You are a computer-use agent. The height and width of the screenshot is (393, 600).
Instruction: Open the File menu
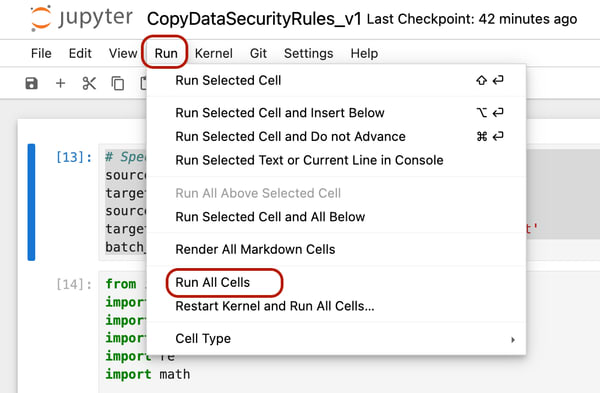tap(41, 53)
